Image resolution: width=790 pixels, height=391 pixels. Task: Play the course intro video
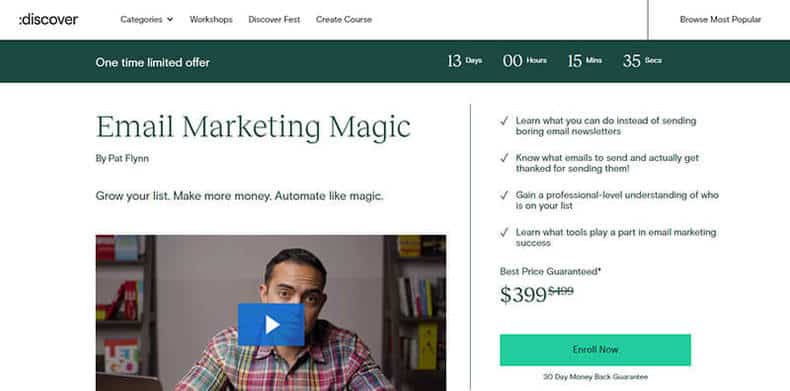coord(271,324)
